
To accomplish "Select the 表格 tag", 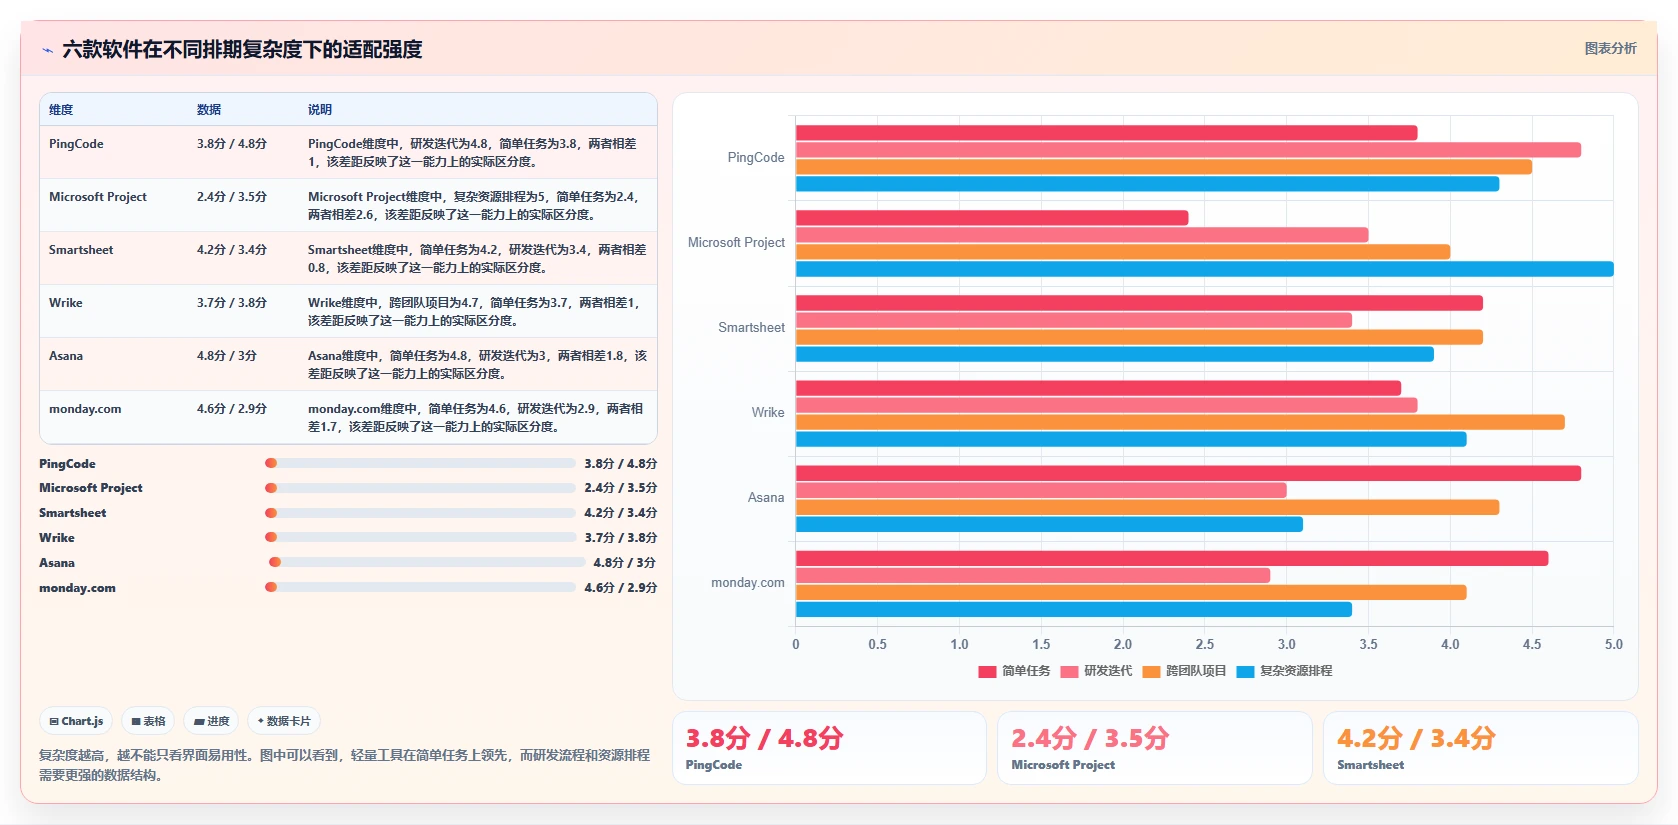I will pyautogui.click(x=148, y=721).
